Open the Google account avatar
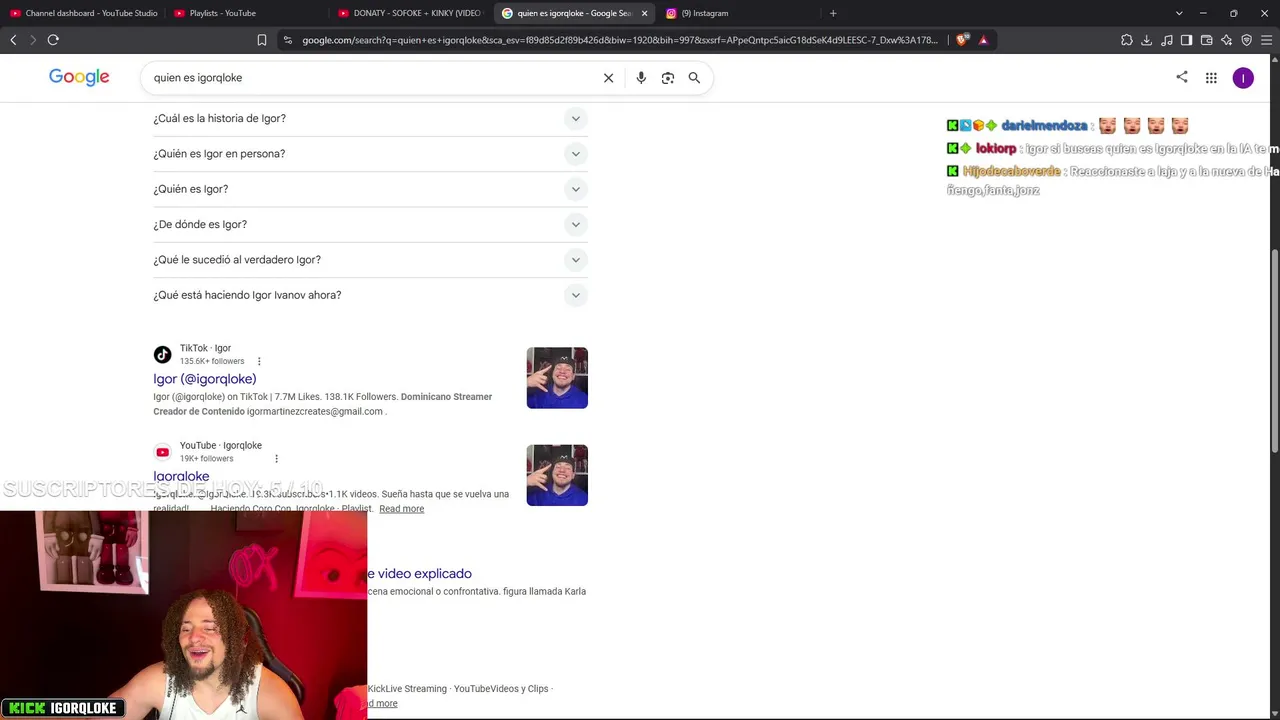 [1243, 78]
